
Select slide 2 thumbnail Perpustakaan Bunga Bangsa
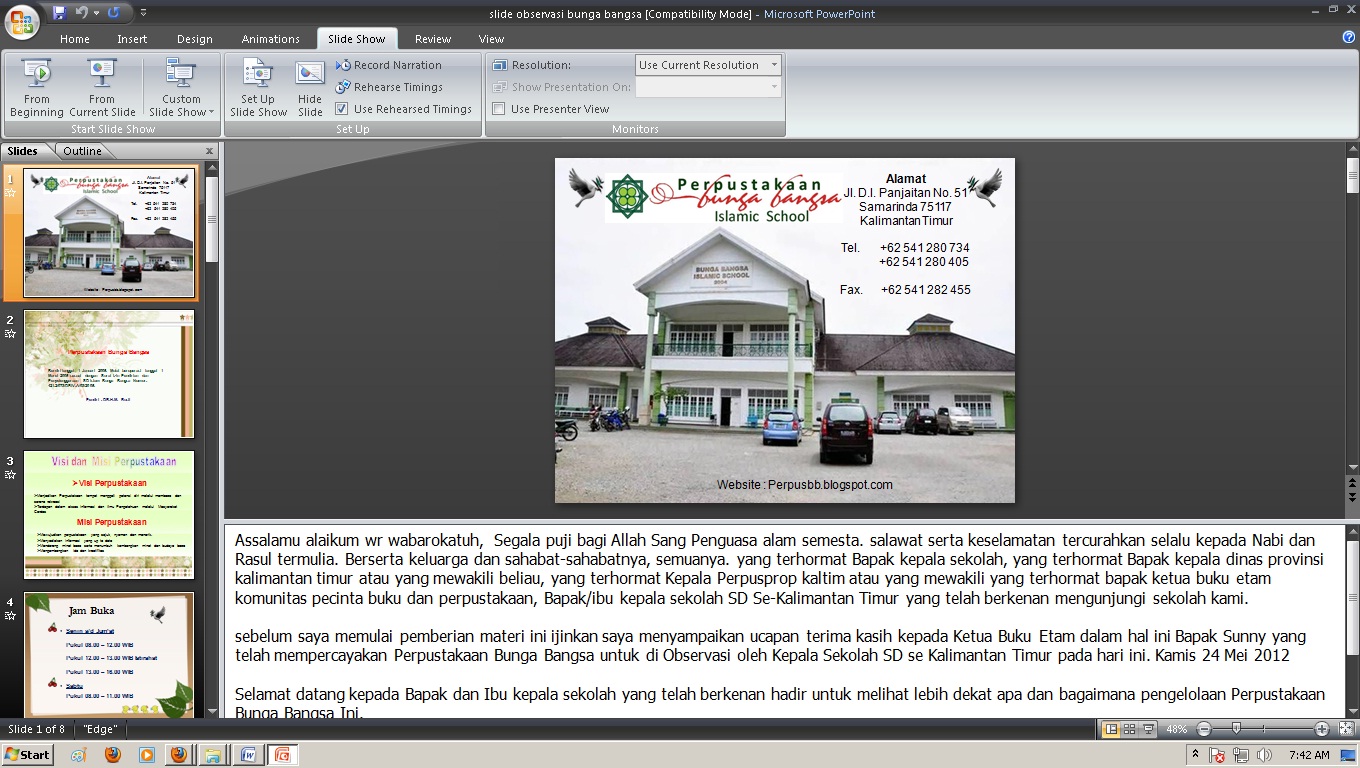pos(109,374)
